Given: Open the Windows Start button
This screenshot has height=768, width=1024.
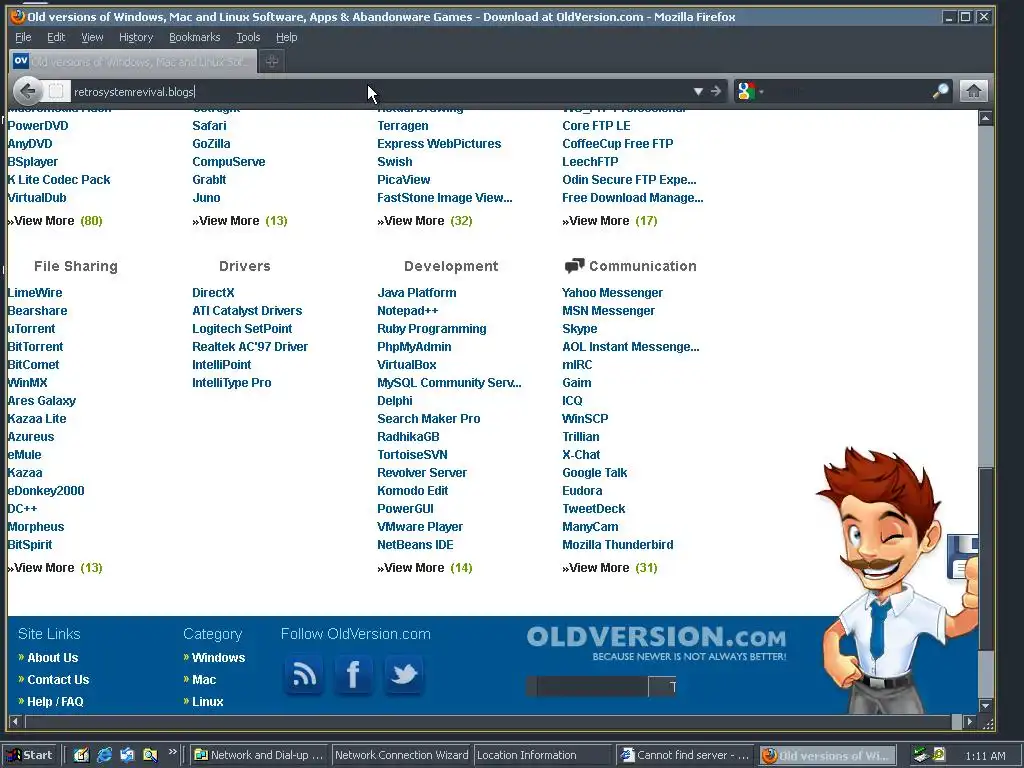Looking at the screenshot, I should [30, 755].
